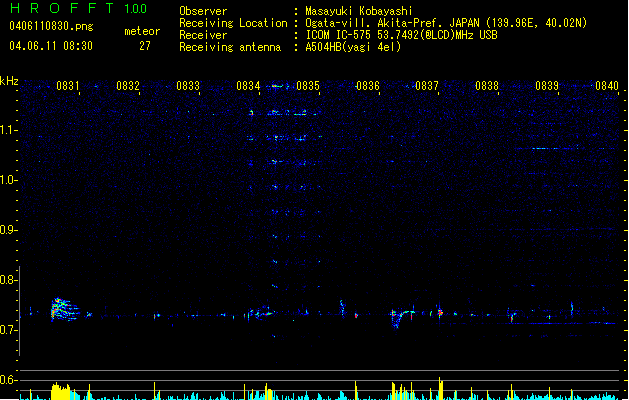Click the 0.9 kHz axis label
The image size is (629, 400).
point(8,230)
